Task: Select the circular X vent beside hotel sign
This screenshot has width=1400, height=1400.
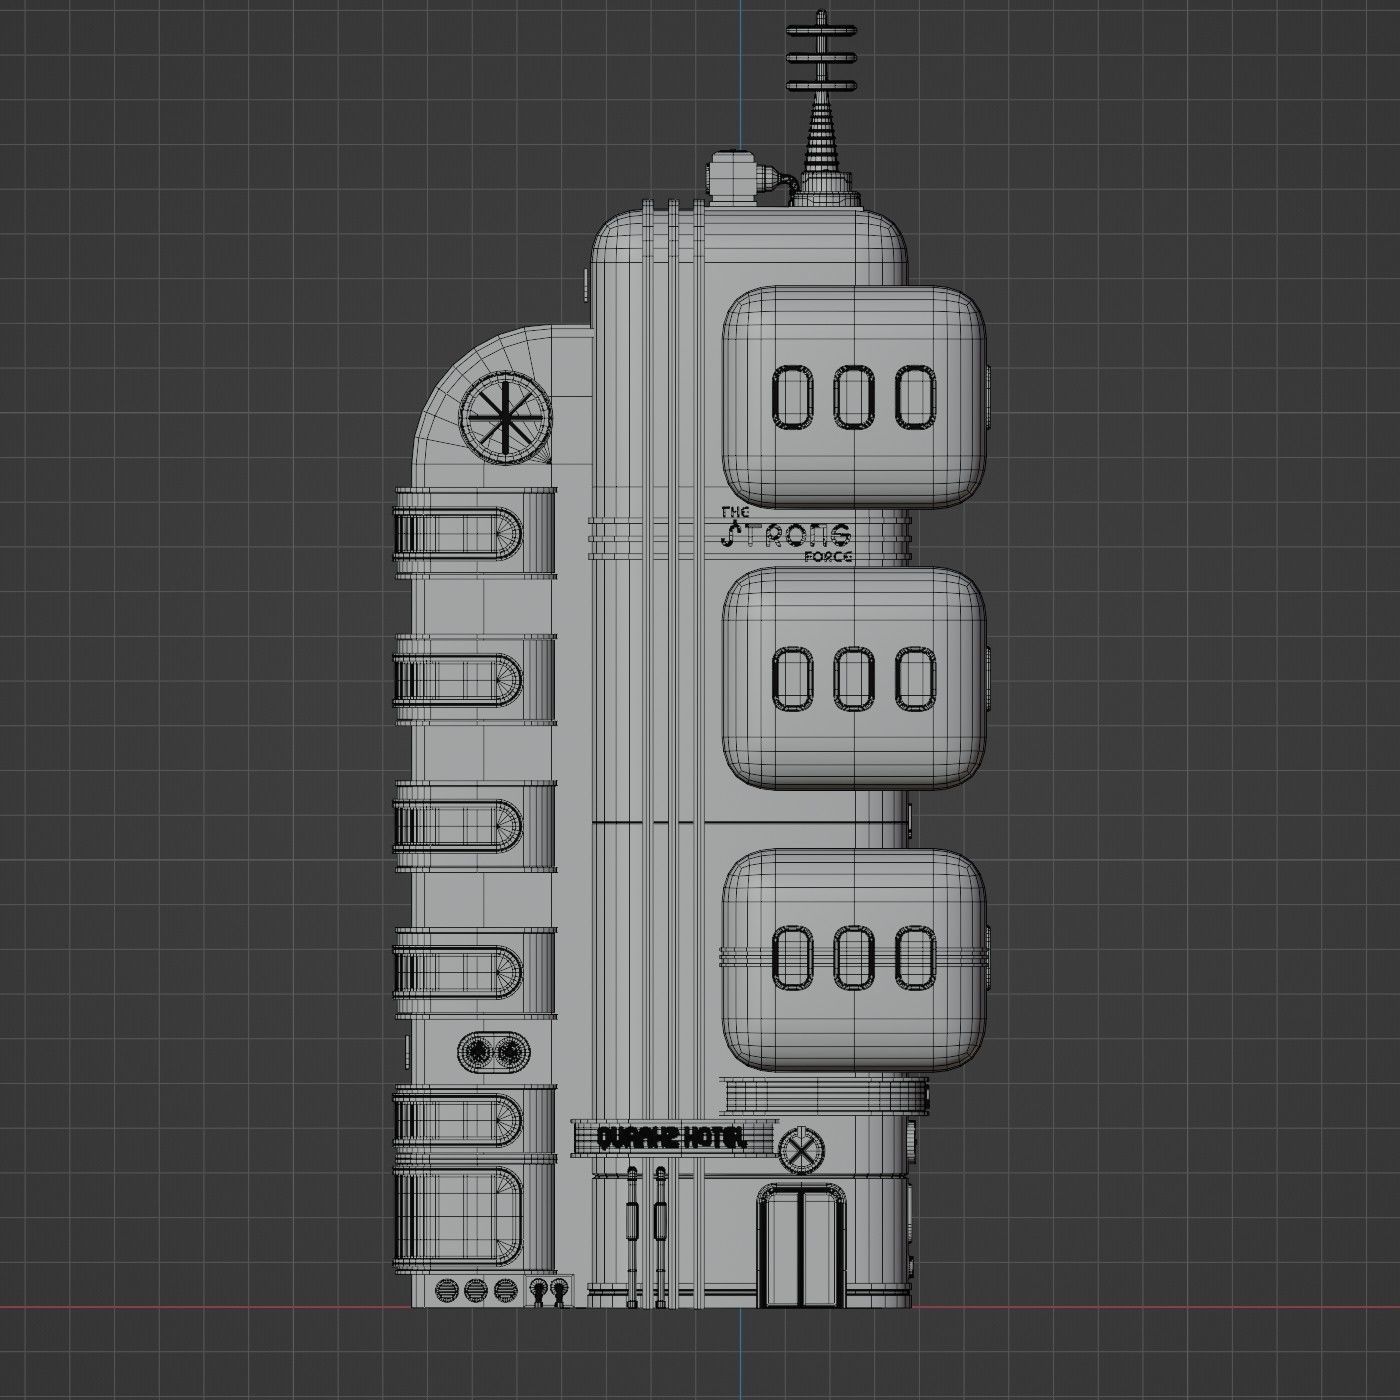Action: tap(801, 1151)
